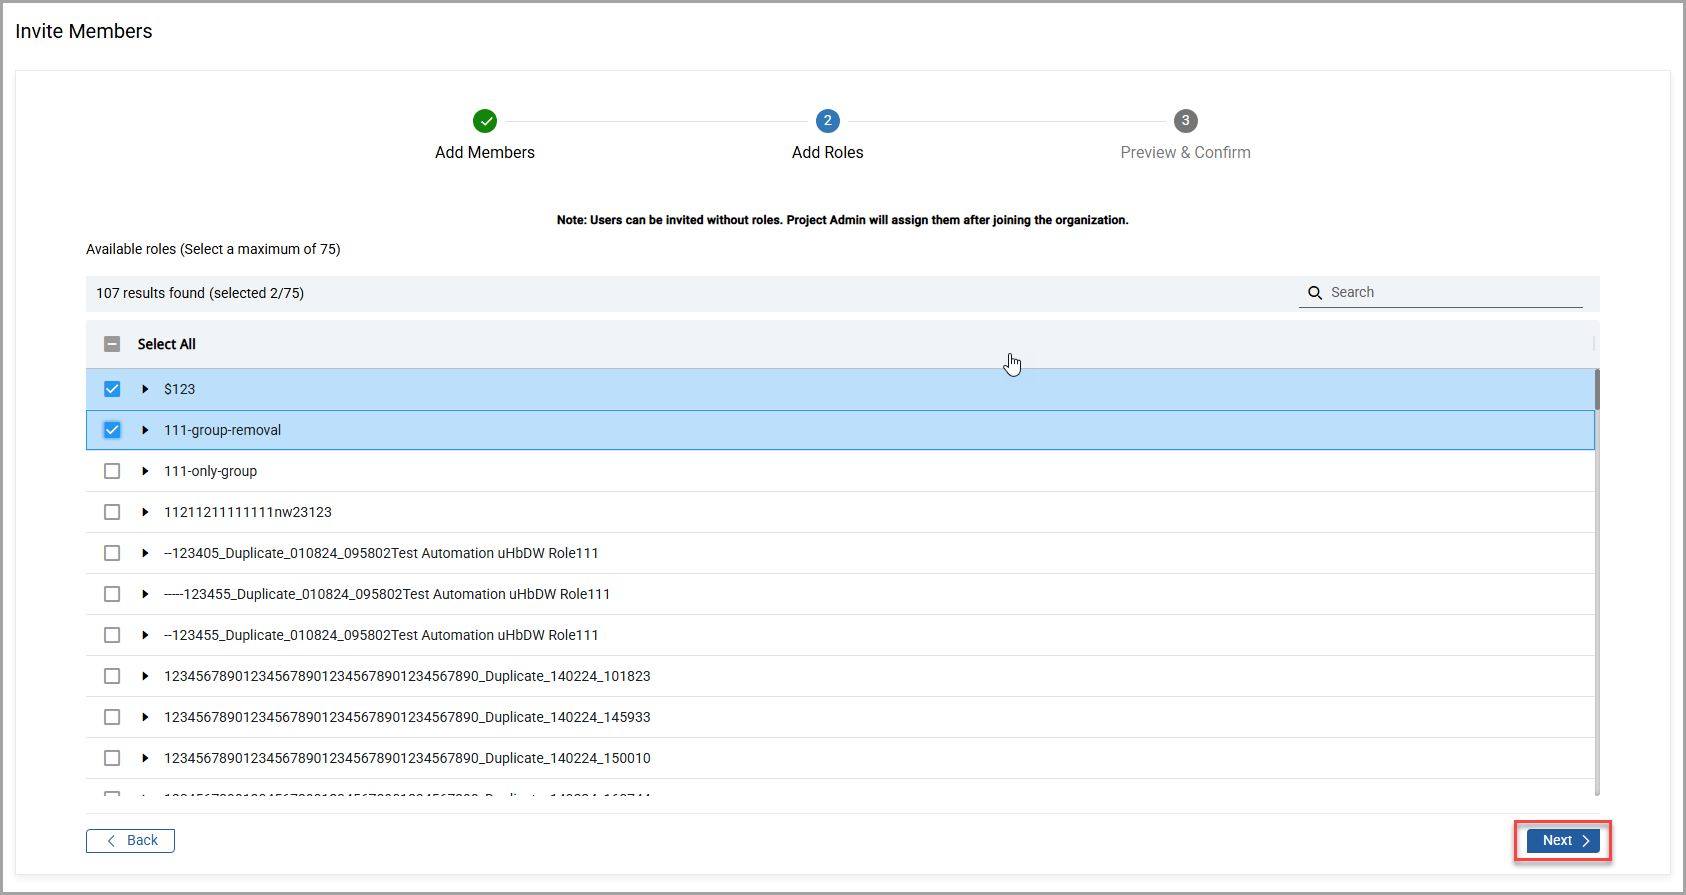The height and width of the screenshot is (895, 1686).
Task: Uncheck the $123 role checkbox
Action: pos(112,389)
